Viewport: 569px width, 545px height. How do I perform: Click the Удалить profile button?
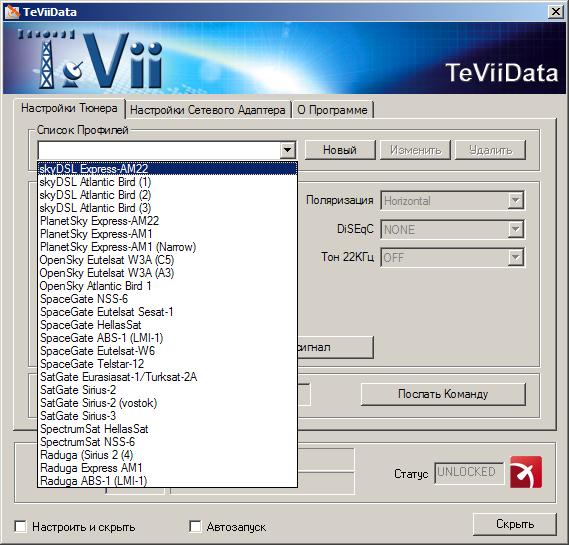coord(490,150)
